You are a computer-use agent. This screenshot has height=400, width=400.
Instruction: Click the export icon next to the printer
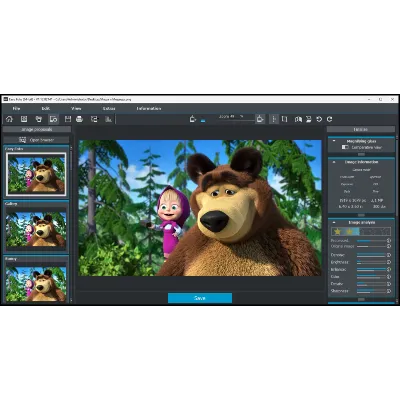pos(94,119)
